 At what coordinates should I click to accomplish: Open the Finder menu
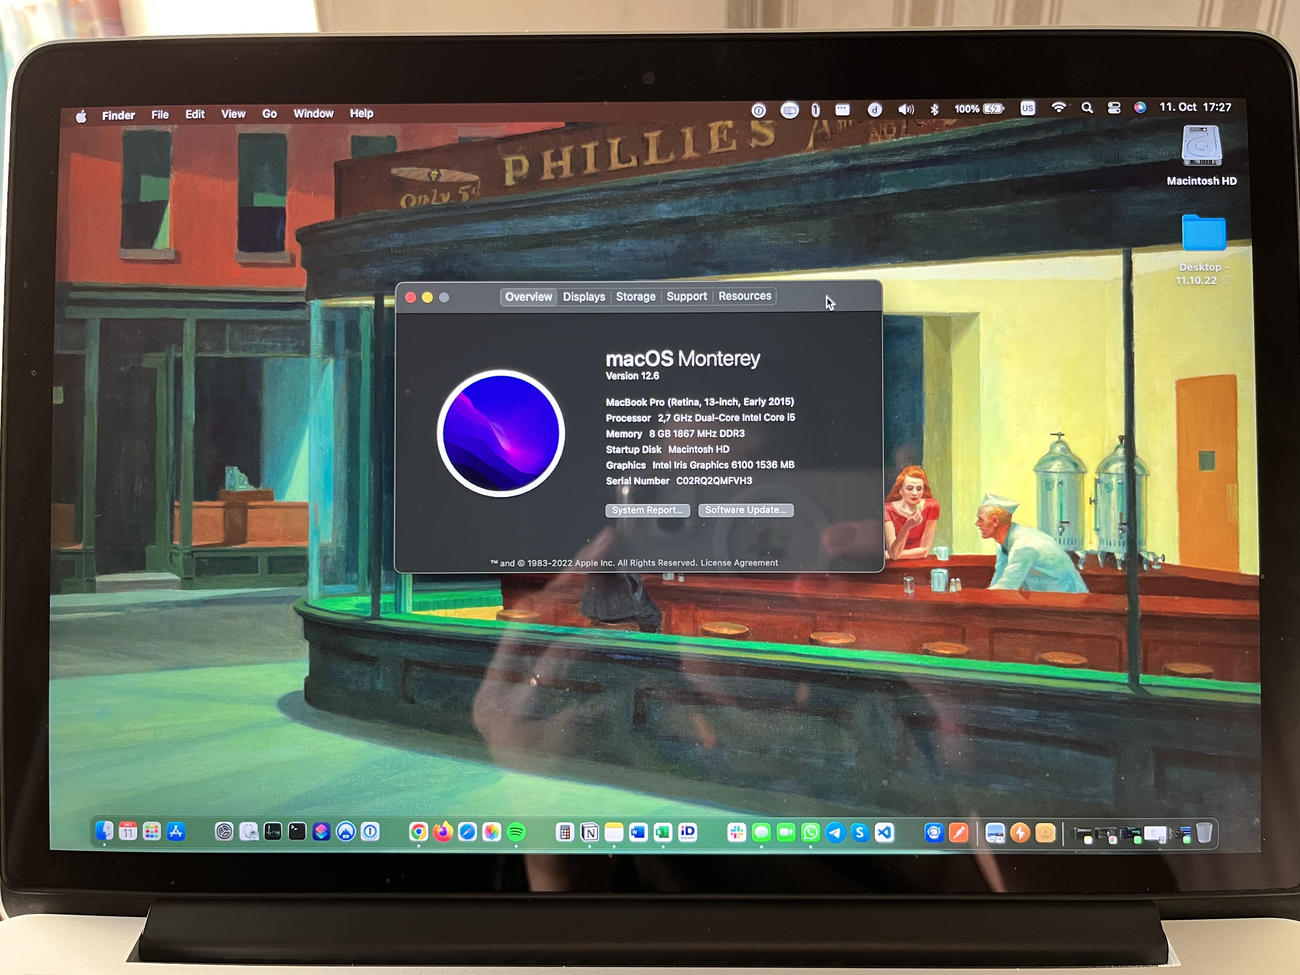click(x=118, y=115)
